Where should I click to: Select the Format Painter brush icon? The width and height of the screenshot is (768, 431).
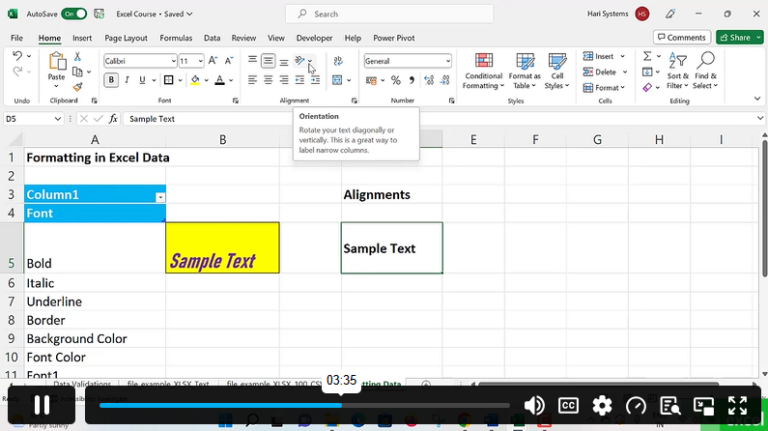pyautogui.click(x=77, y=87)
